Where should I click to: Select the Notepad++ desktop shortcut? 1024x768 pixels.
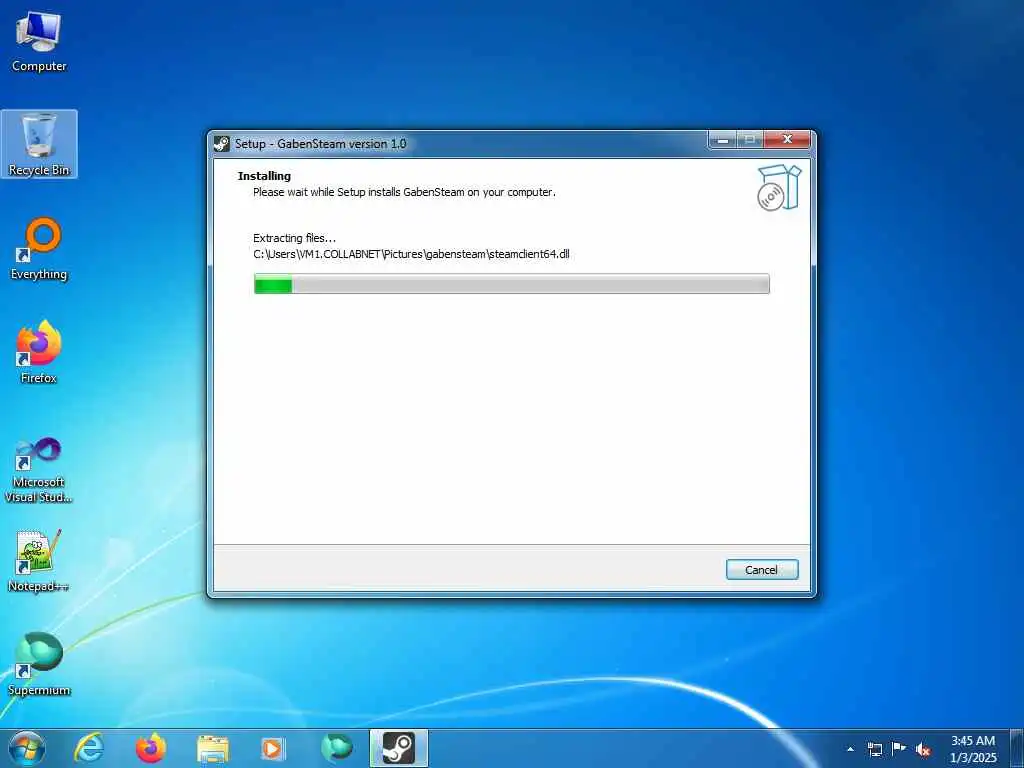(39, 561)
